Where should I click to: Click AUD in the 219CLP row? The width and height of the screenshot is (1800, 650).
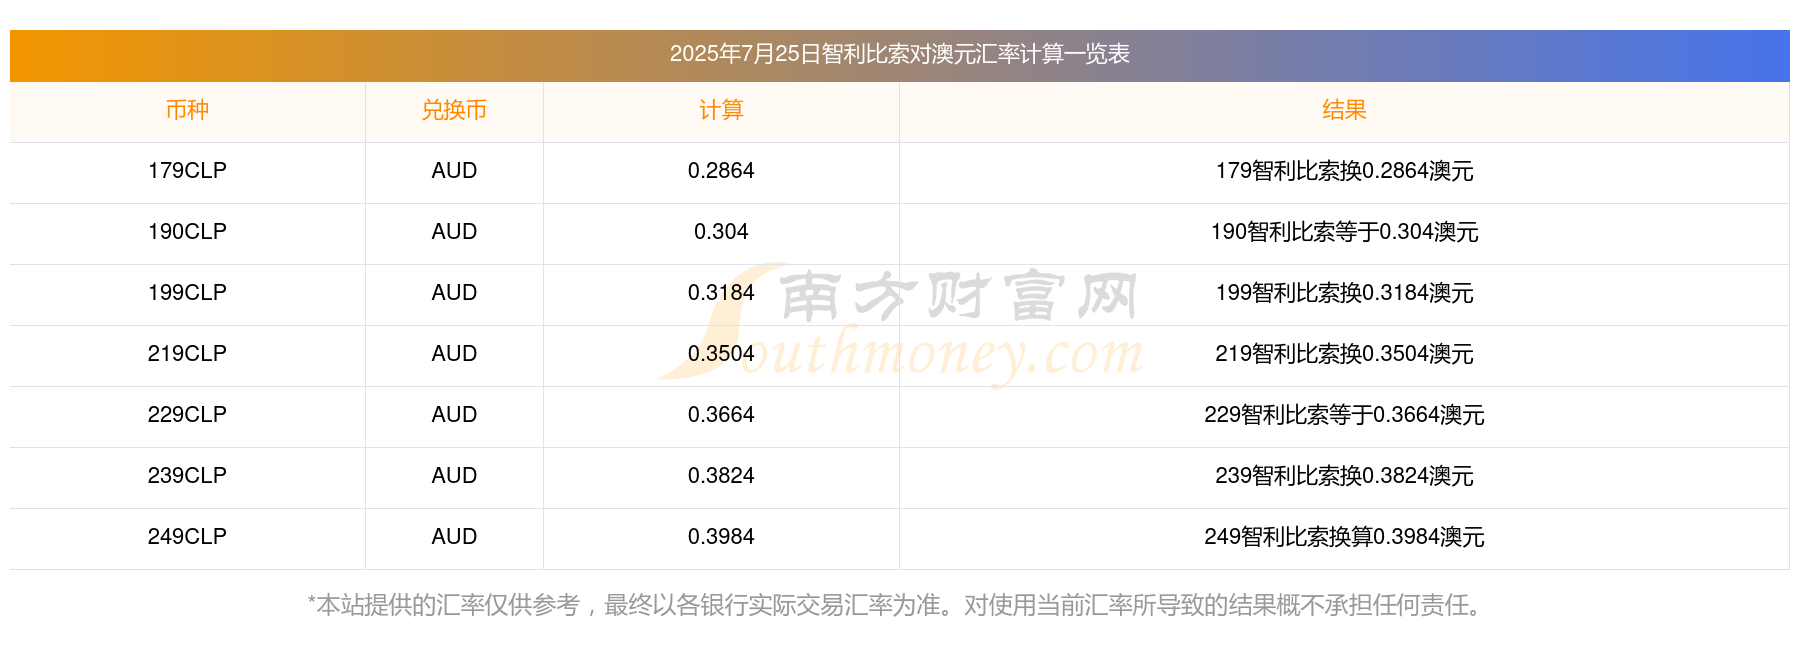pyautogui.click(x=454, y=354)
